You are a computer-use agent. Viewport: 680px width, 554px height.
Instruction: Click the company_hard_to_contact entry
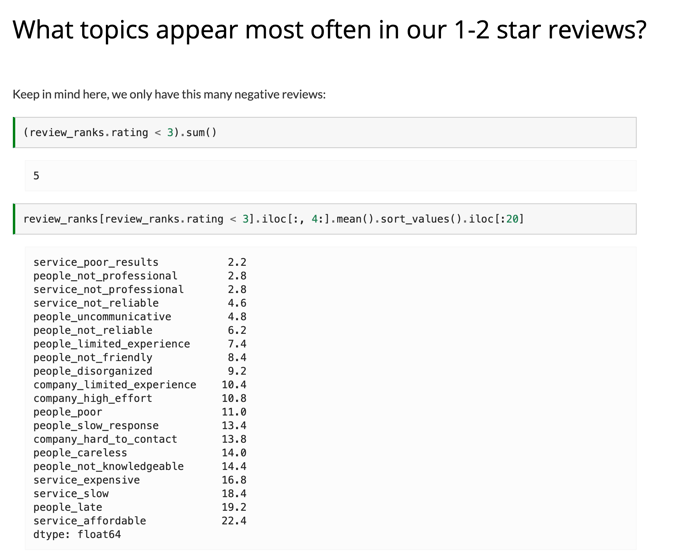pos(105,439)
